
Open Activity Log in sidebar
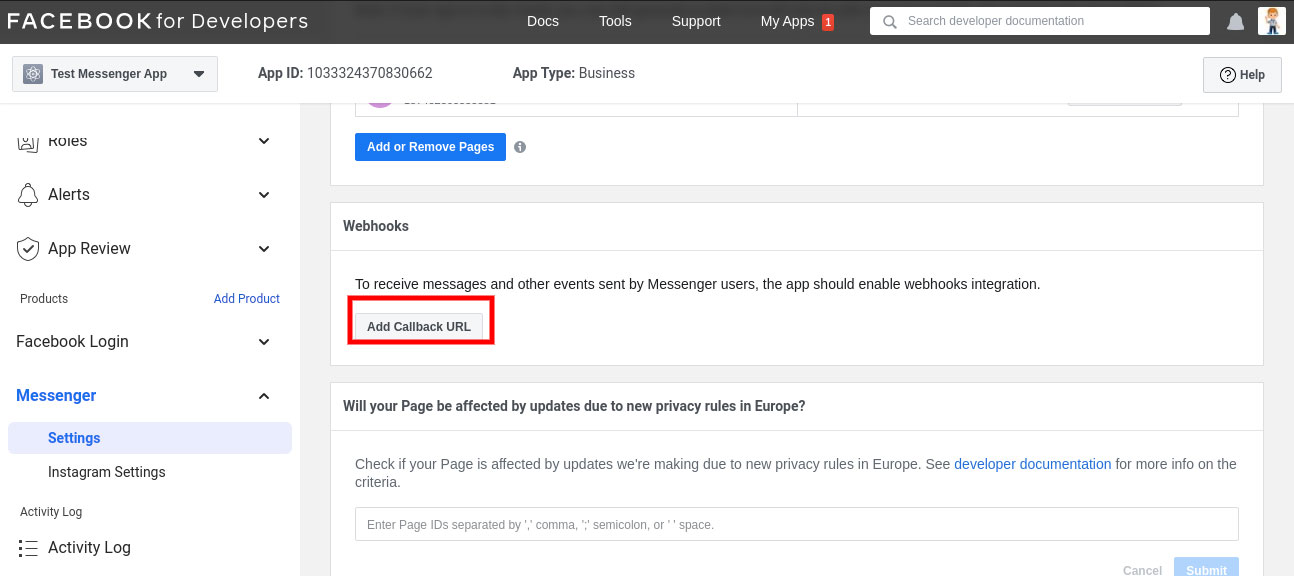[x=89, y=548]
